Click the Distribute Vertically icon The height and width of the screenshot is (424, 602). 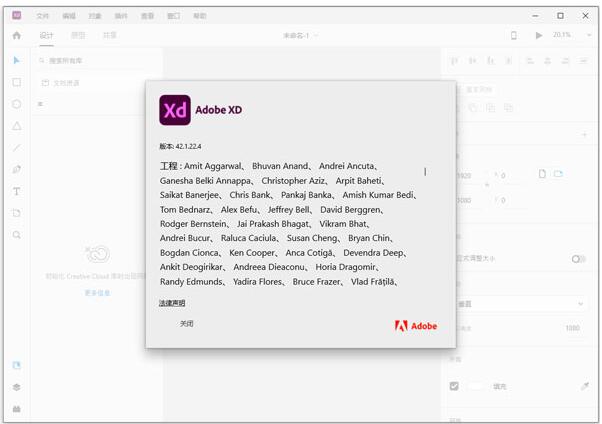point(509,61)
